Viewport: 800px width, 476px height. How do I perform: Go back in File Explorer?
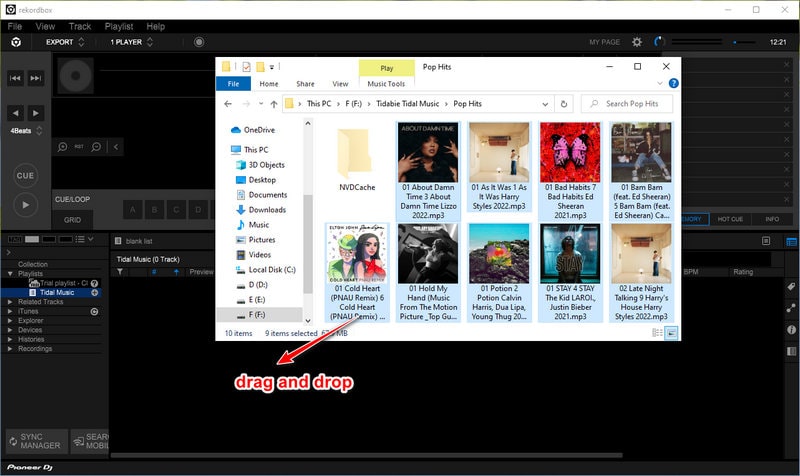point(228,104)
